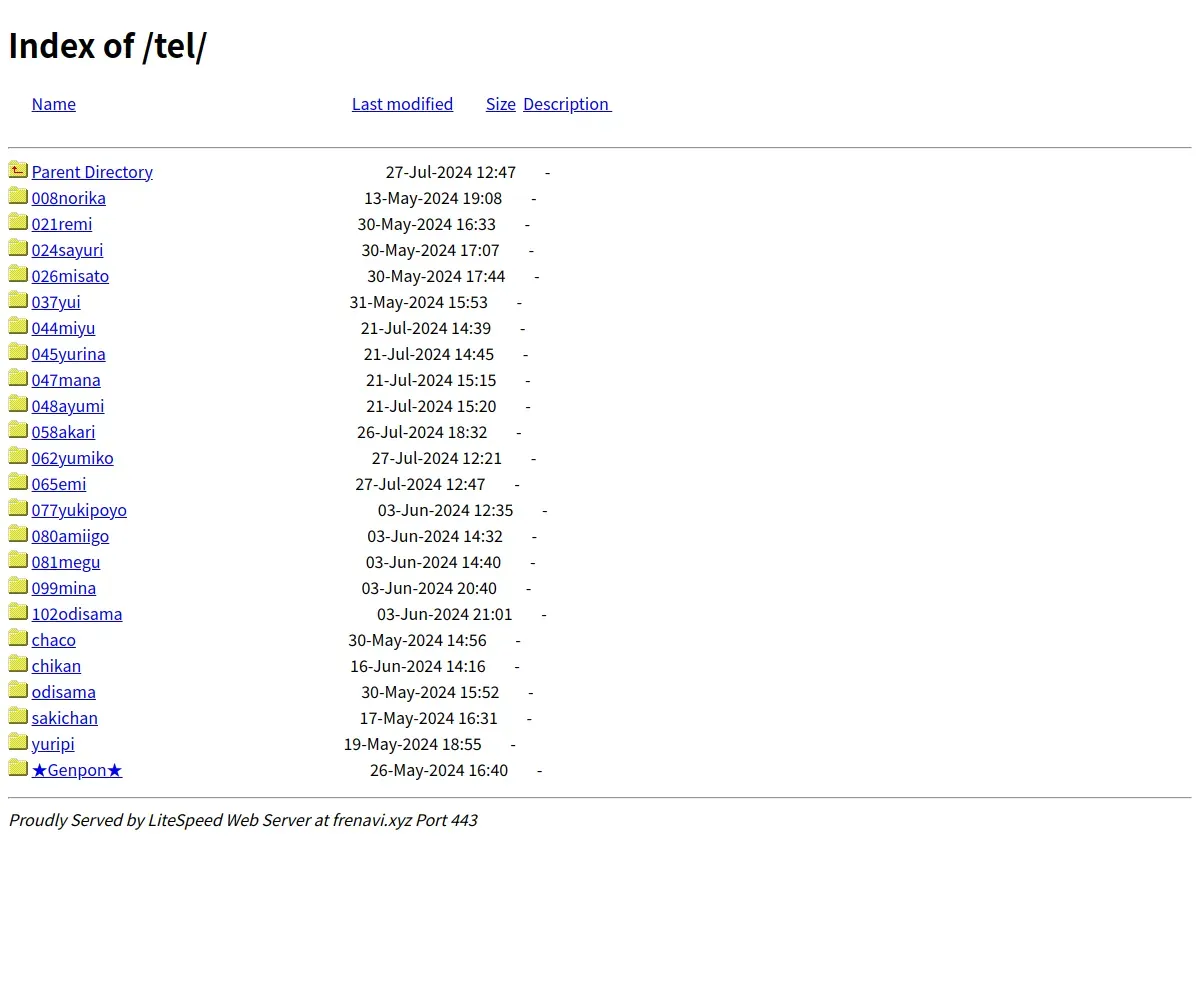Open the 024sayuri directory link
Viewport: 1200px width, 1000px height.
[67, 250]
